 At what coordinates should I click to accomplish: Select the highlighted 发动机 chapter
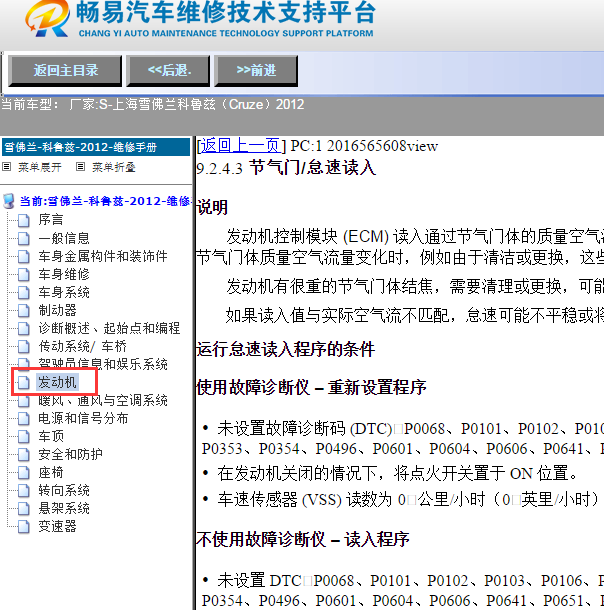point(57,382)
